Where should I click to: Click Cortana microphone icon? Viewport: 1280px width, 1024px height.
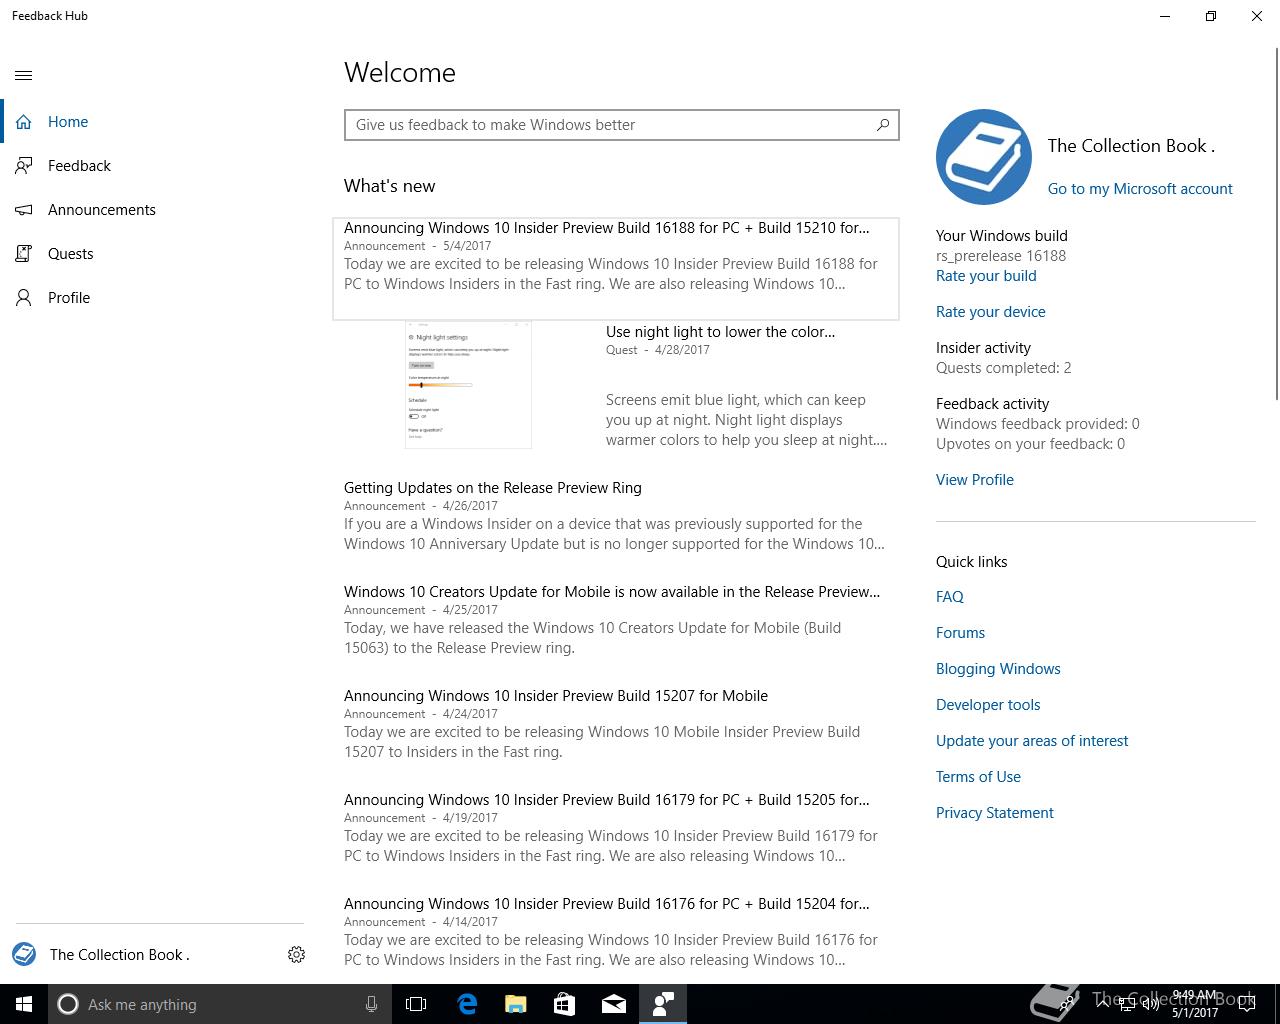click(371, 1004)
